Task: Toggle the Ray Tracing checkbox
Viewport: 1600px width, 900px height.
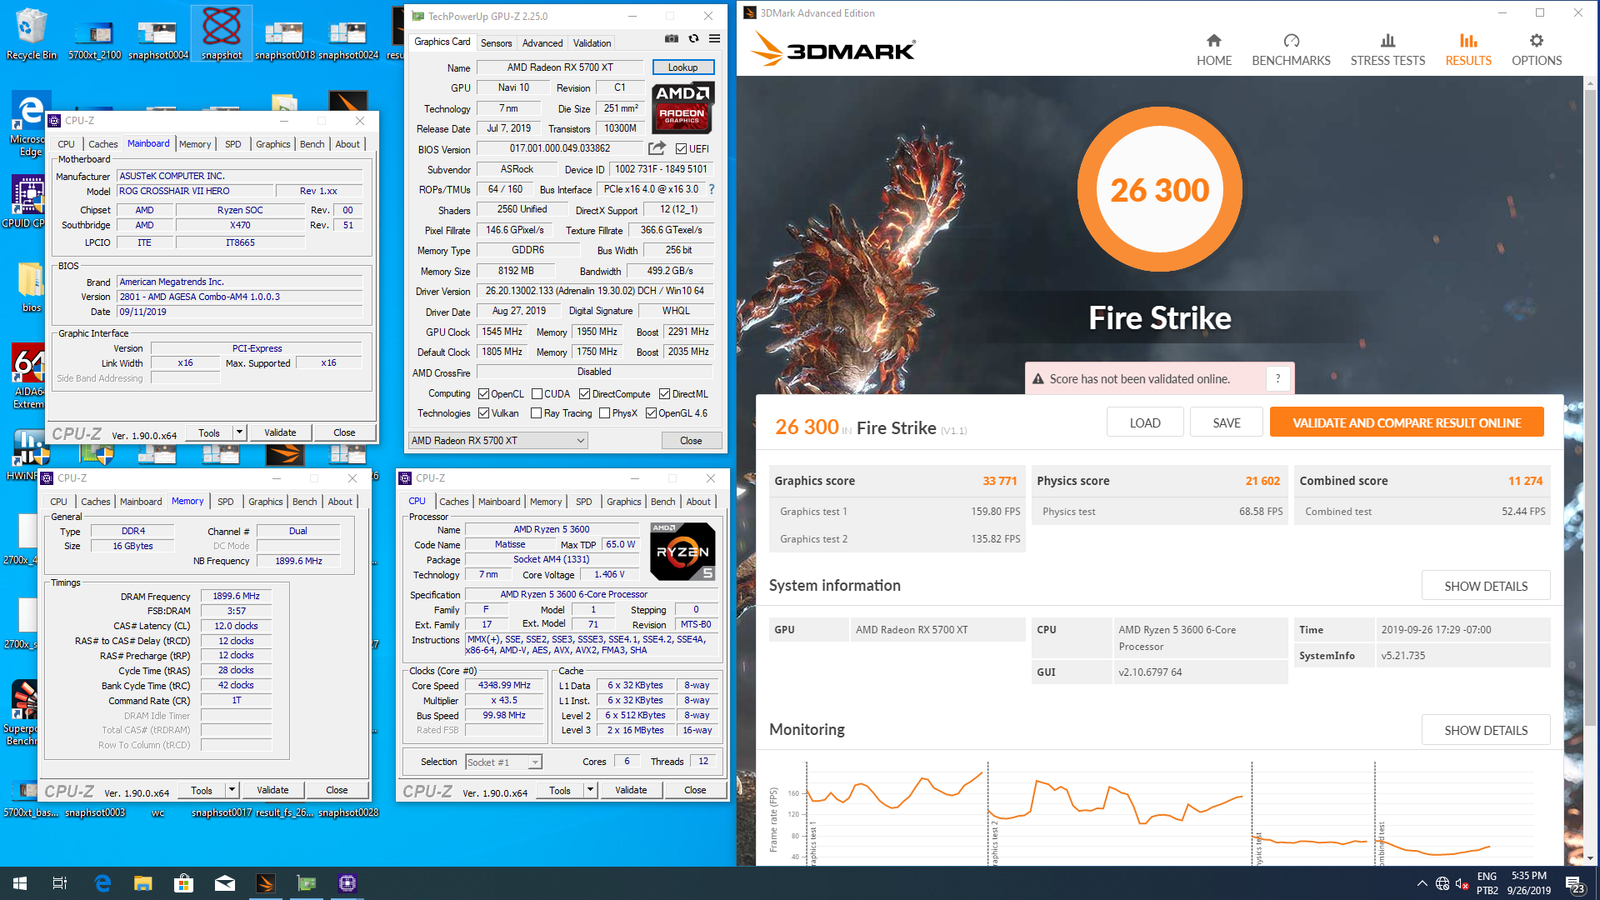Action: coord(537,413)
